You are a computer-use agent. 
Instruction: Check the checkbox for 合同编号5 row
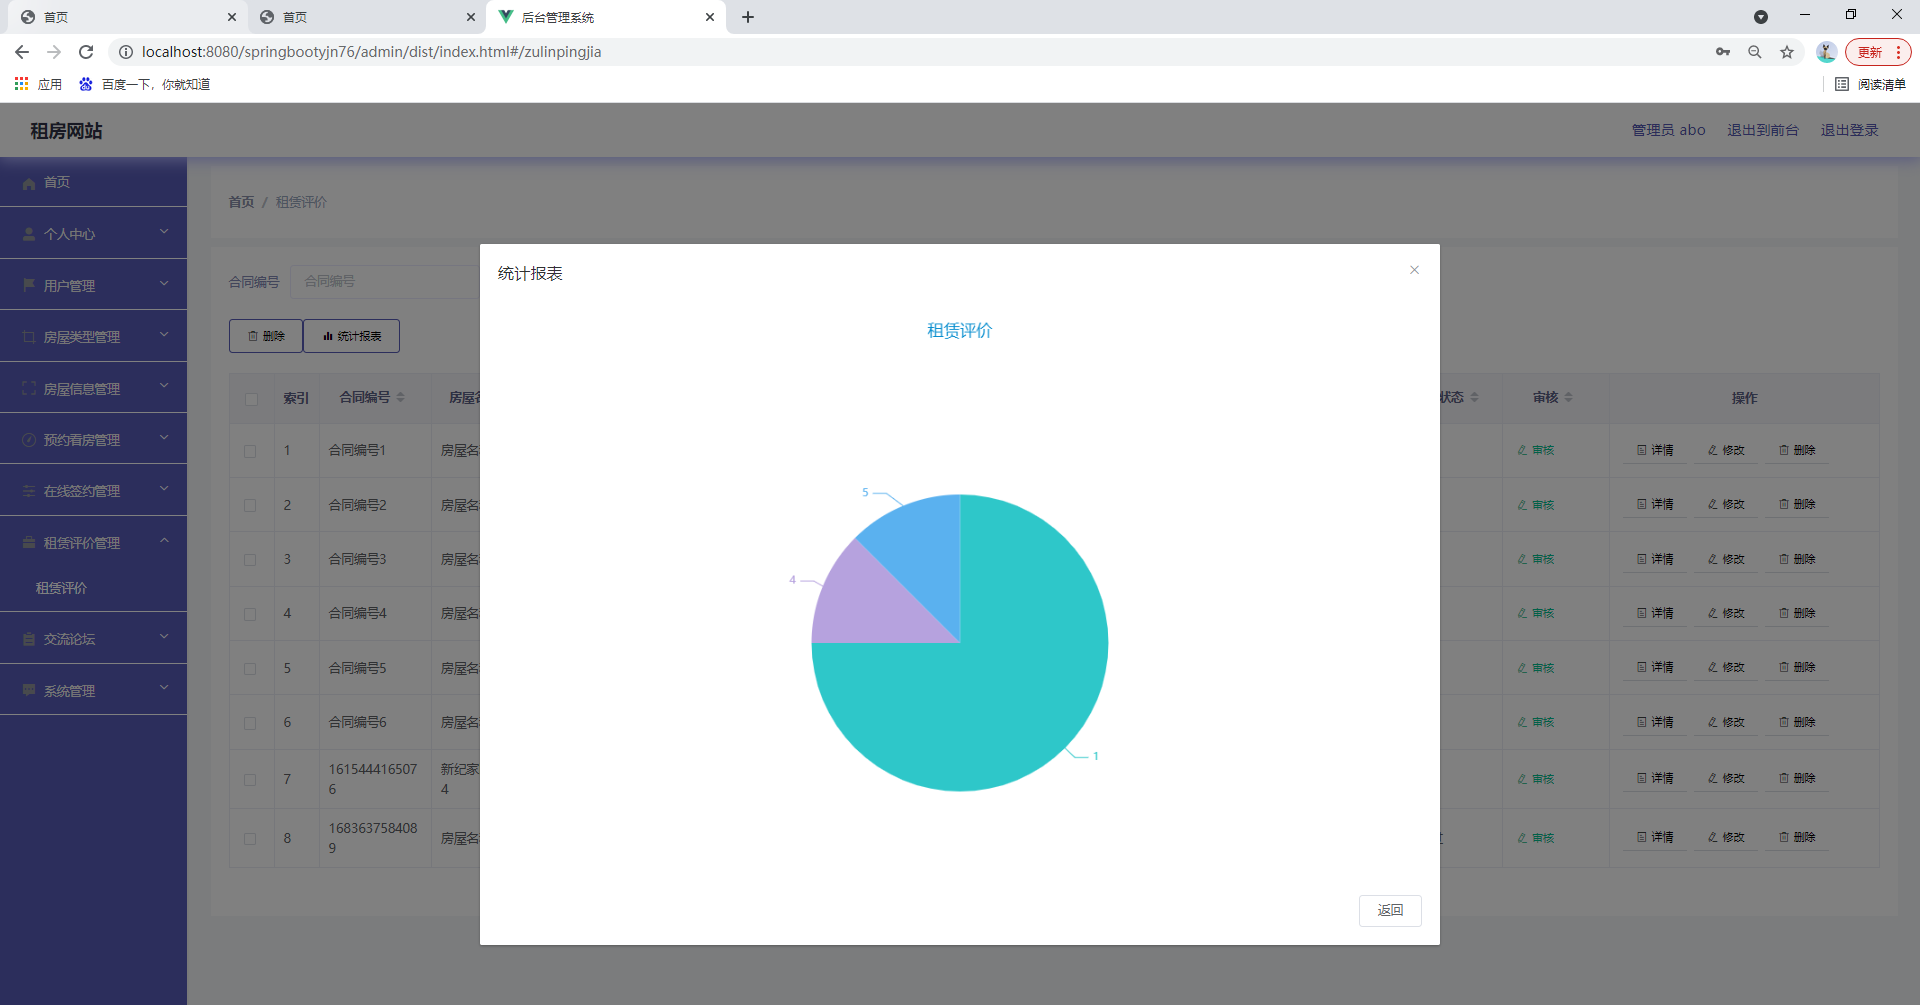(251, 668)
